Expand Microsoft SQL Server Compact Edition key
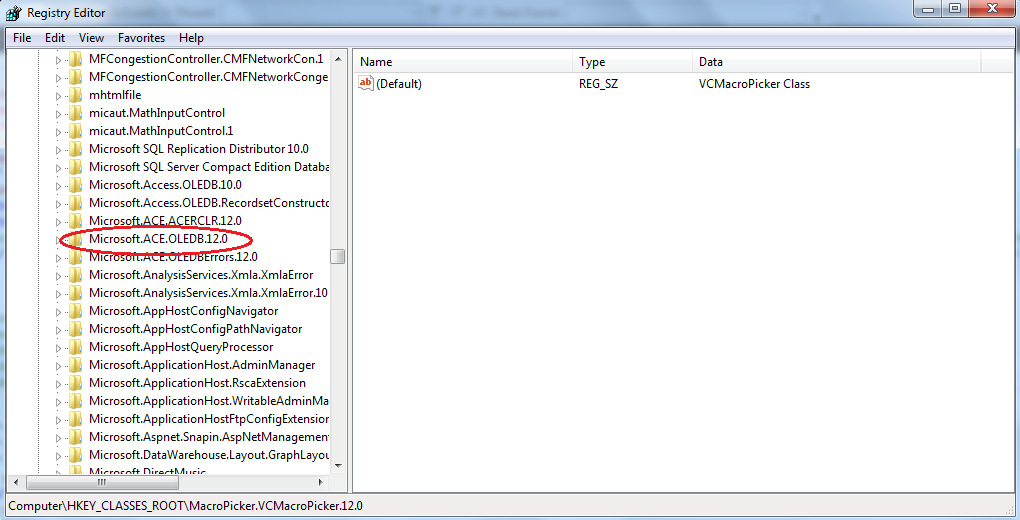This screenshot has height=520, width=1020. point(58,167)
